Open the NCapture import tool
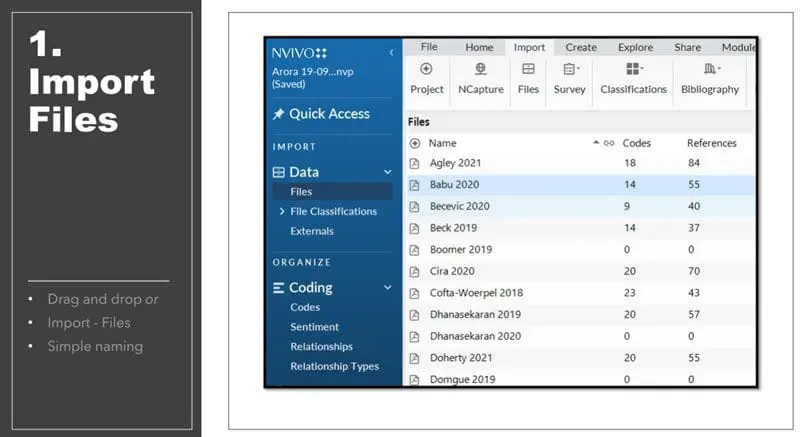 coord(480,68)
